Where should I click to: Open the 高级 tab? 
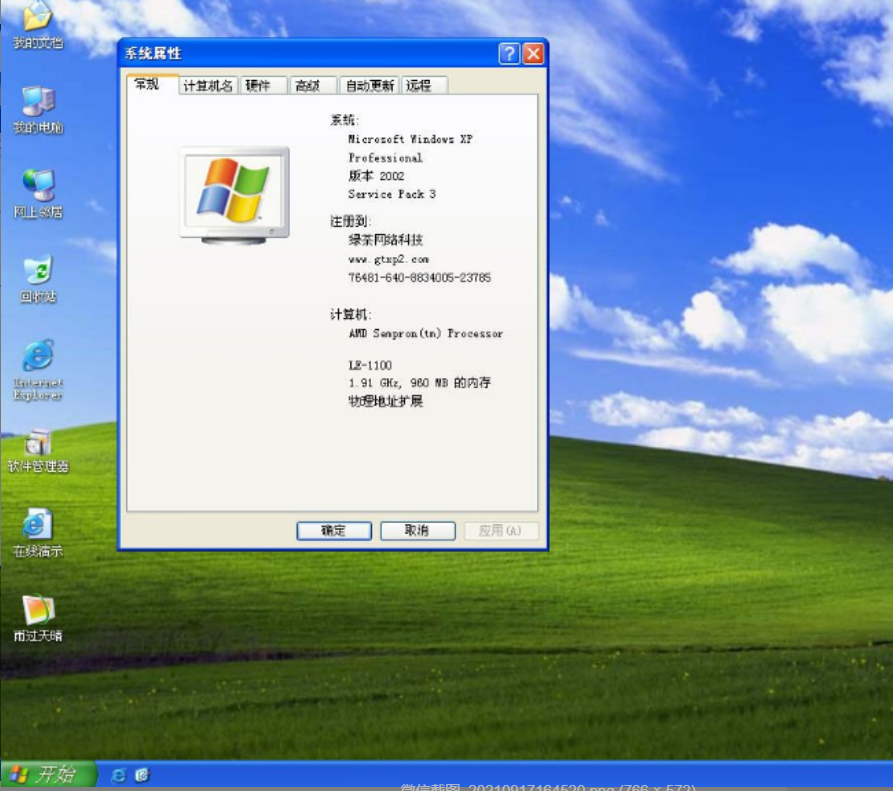click(313, 85)
